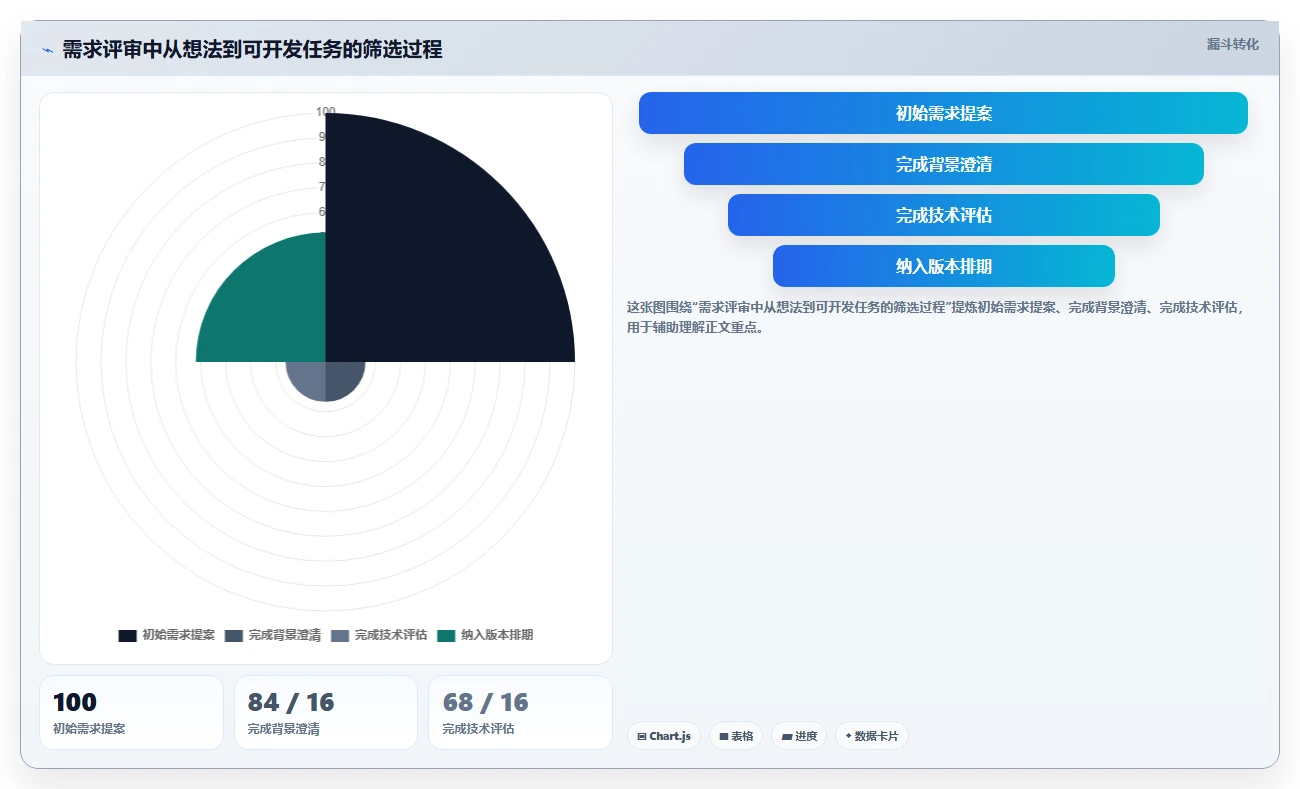This screenshot has height=789, width=1300.
Task: Click the Chart.js tag chip
Action: tap(664, 736)
